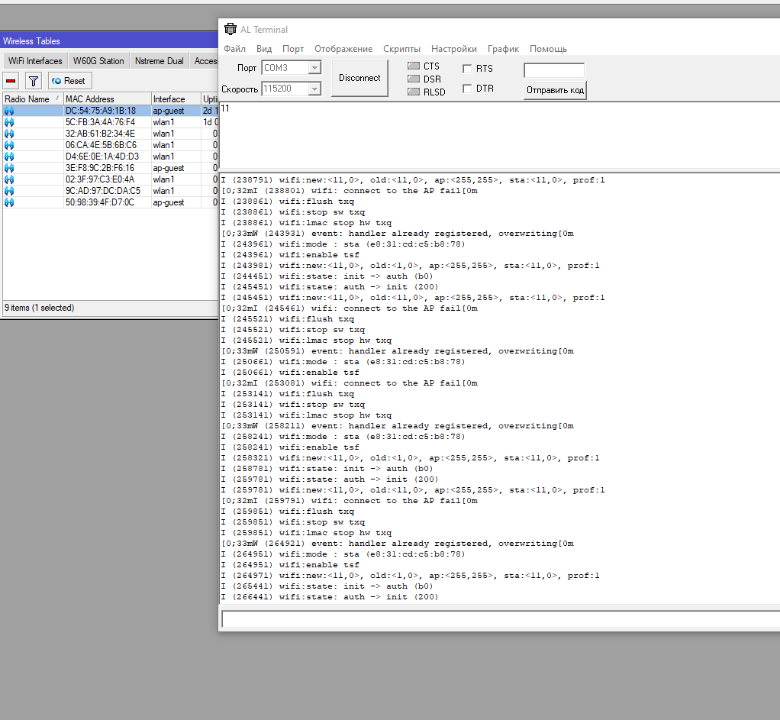Sort by Radio Name column header

tap(32, 99)
